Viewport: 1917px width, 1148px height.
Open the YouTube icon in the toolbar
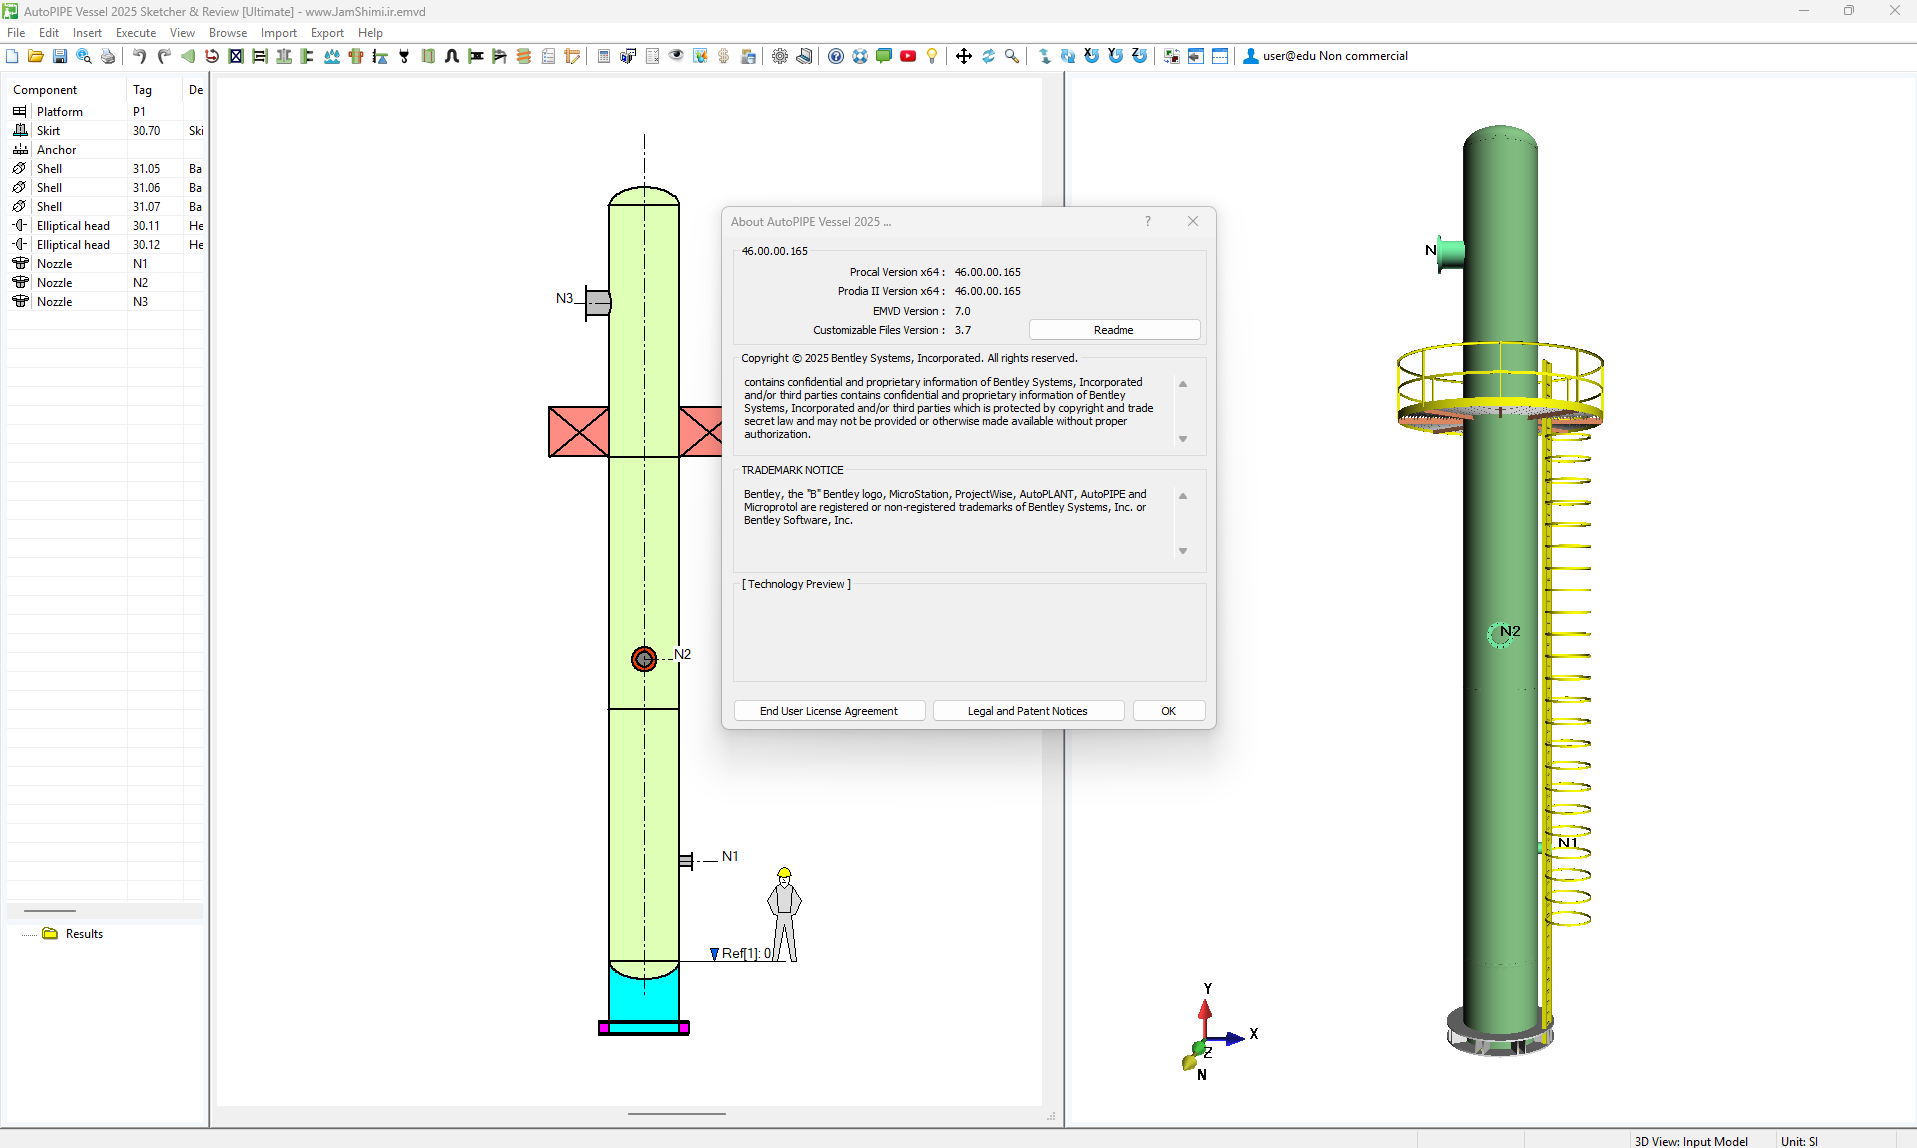tap(908, 56)
